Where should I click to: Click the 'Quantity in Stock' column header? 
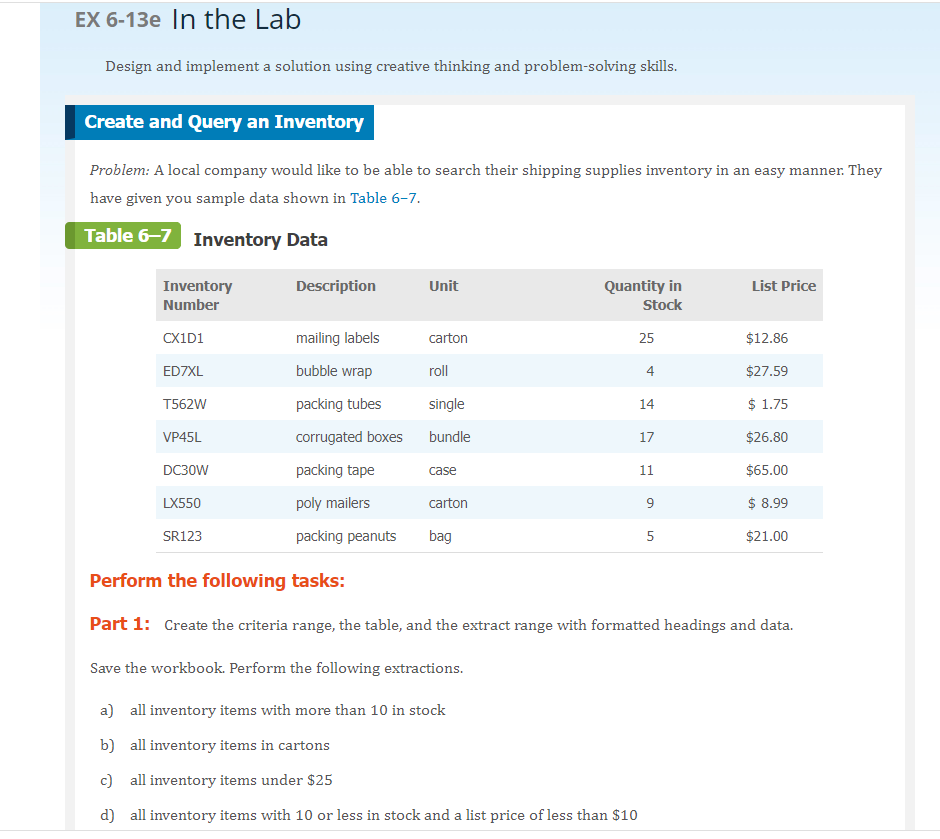pos(643,295)
